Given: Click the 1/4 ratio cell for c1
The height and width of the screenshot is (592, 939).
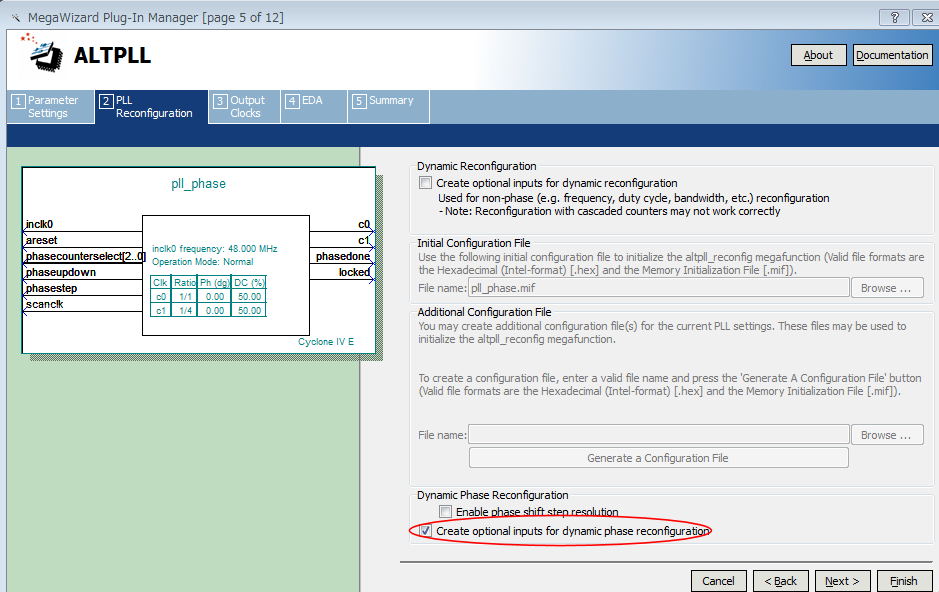Looking at the screenshot, I should click(185, 311).
